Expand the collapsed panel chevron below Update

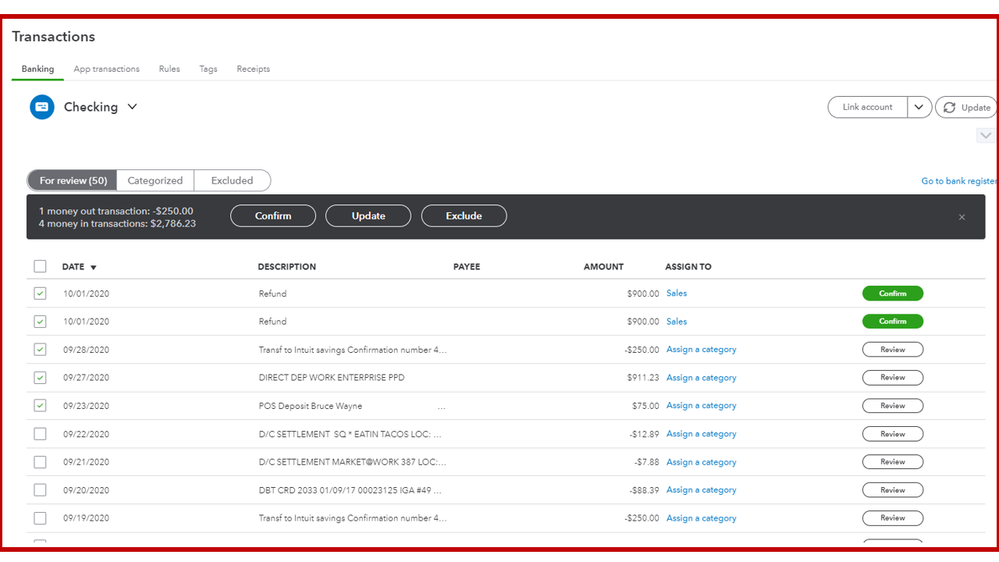986,136
